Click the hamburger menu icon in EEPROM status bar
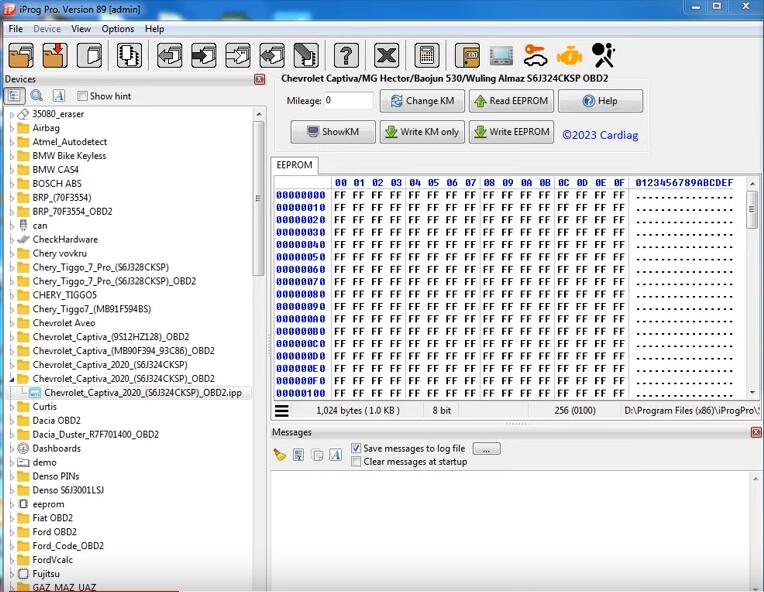This screenshot has width=764, height=592. tap(282, 411)
